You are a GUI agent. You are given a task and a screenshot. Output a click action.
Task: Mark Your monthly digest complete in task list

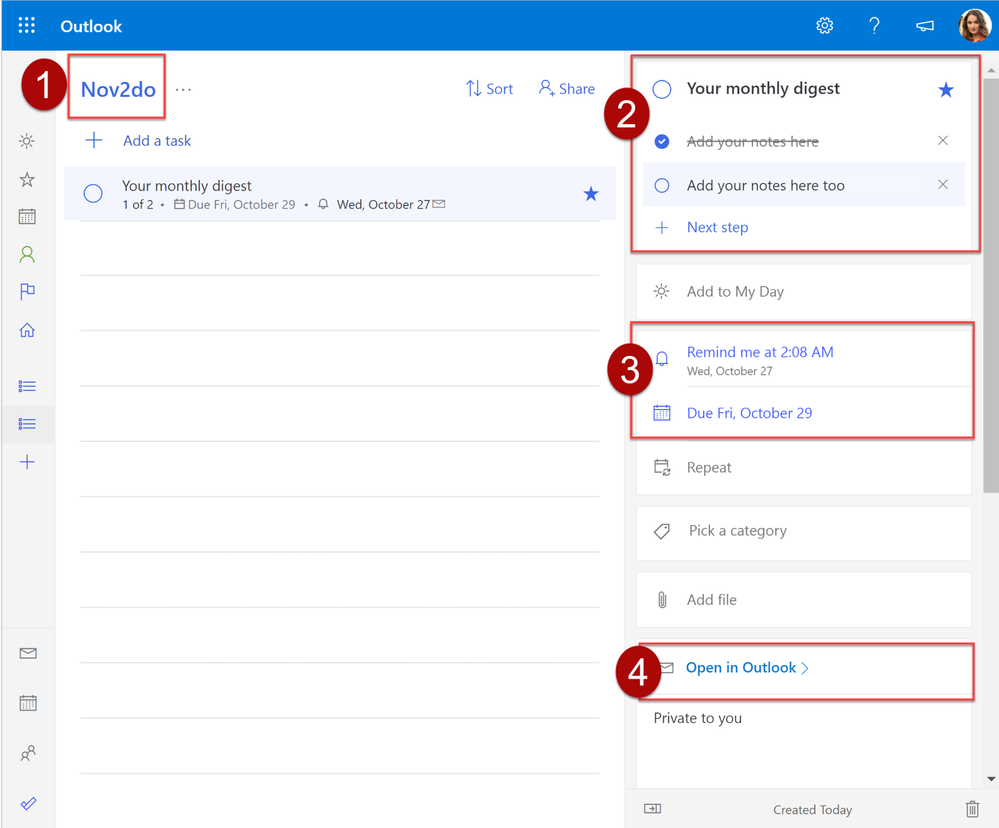tap(93, 193)
